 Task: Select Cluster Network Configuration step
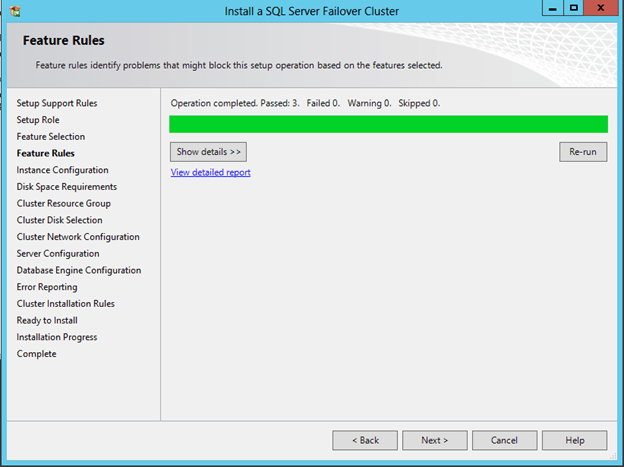[78, 237]
